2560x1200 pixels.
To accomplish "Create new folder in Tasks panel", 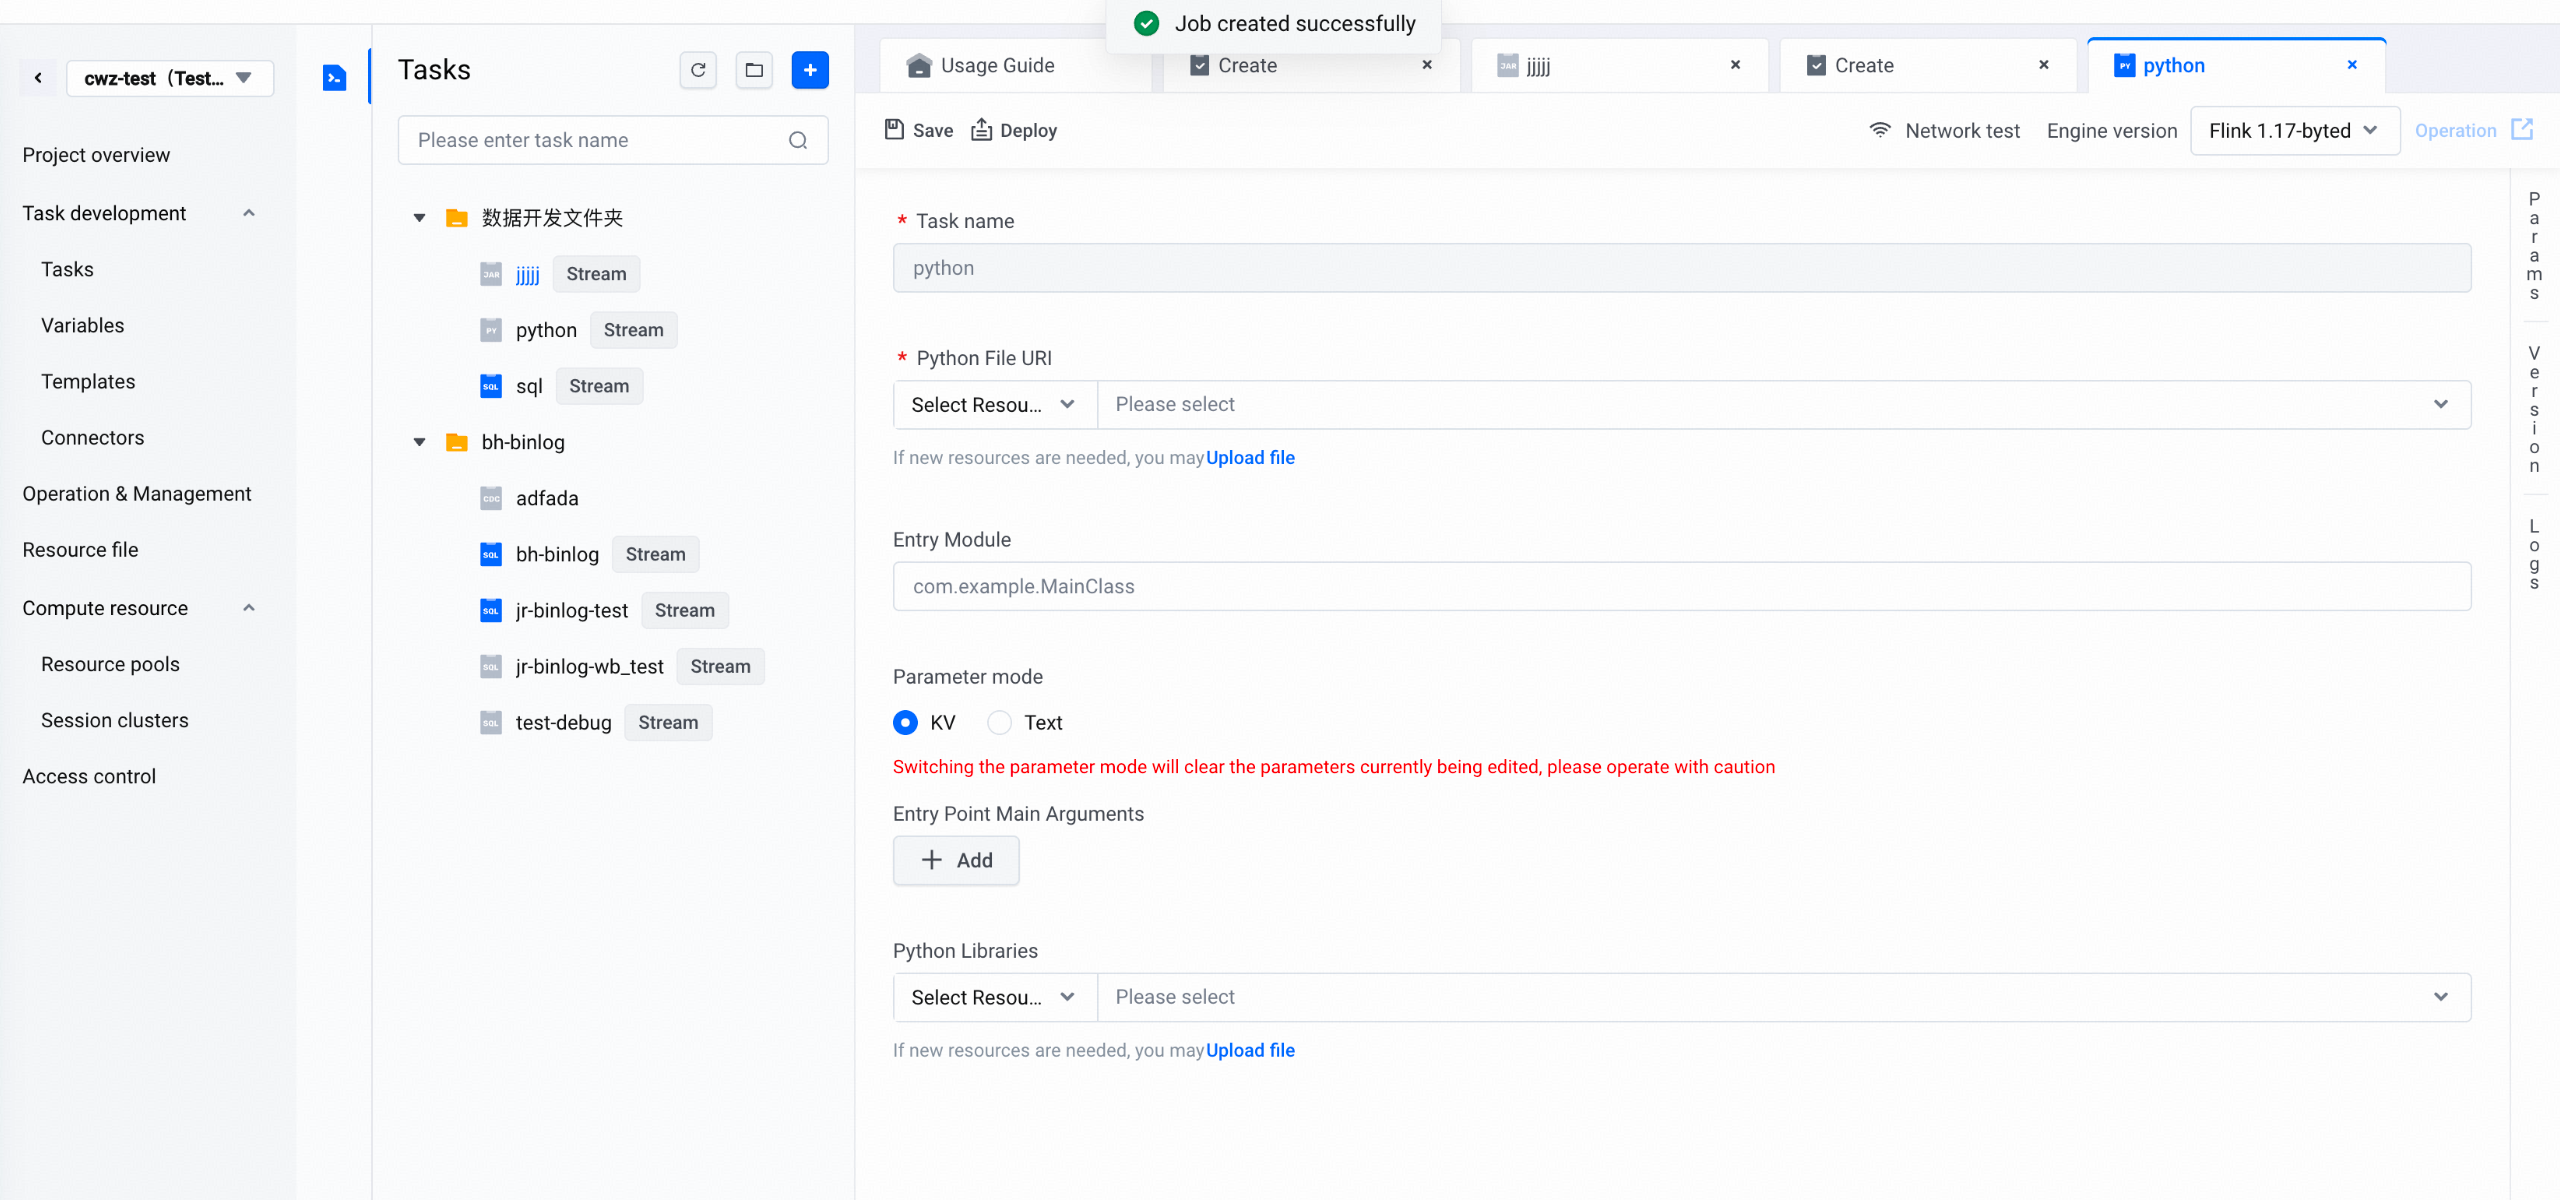I will pos(754,70).
